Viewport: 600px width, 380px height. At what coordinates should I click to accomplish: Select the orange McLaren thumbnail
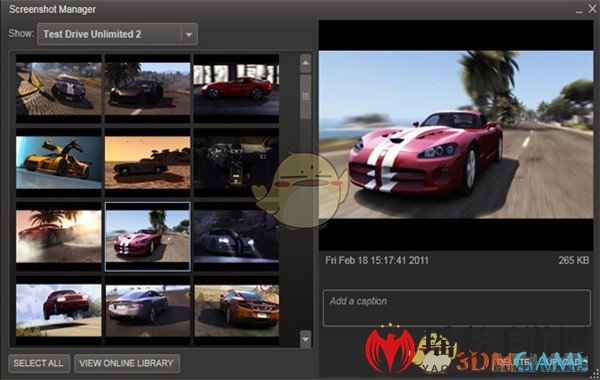coord(236,310)
